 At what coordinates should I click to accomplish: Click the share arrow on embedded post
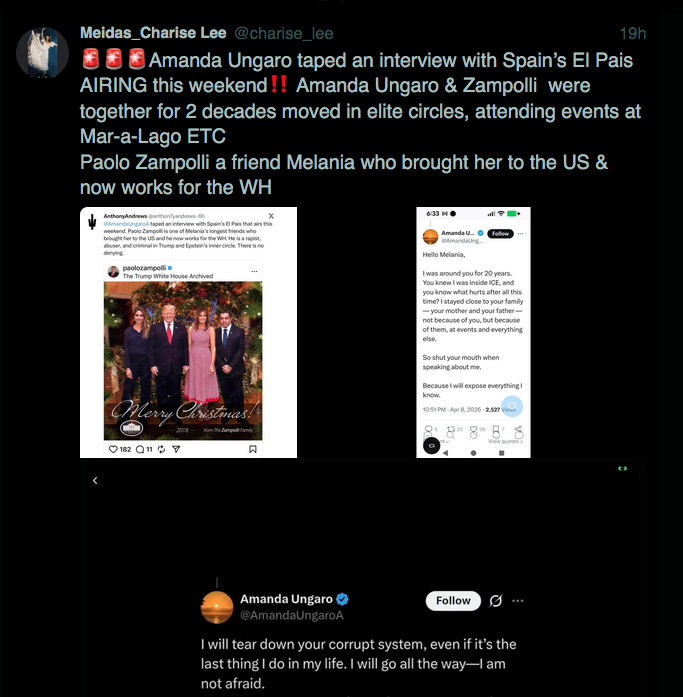(x=176, y=449)
